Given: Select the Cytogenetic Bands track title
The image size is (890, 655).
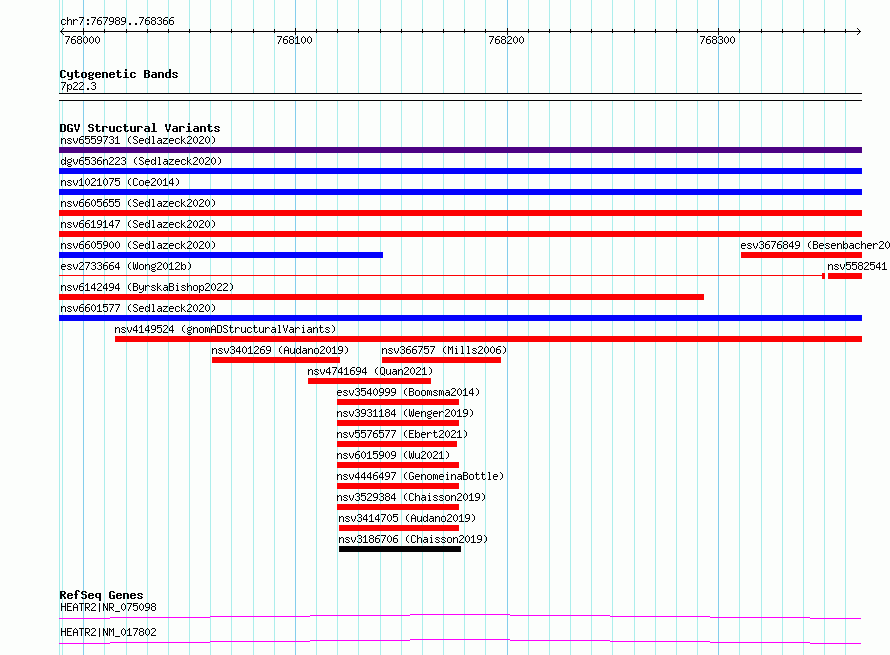Looking at the screenshot, I should [119, 74].
